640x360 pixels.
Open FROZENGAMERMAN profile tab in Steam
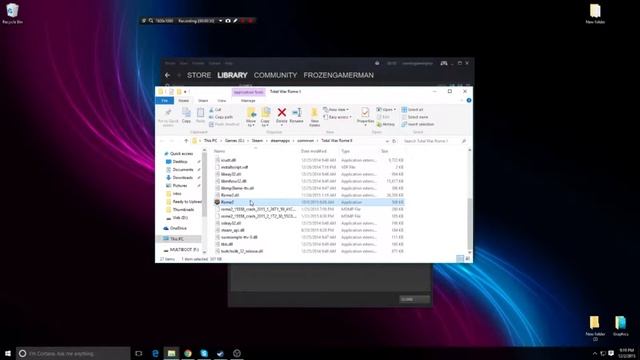click(338, 75)
